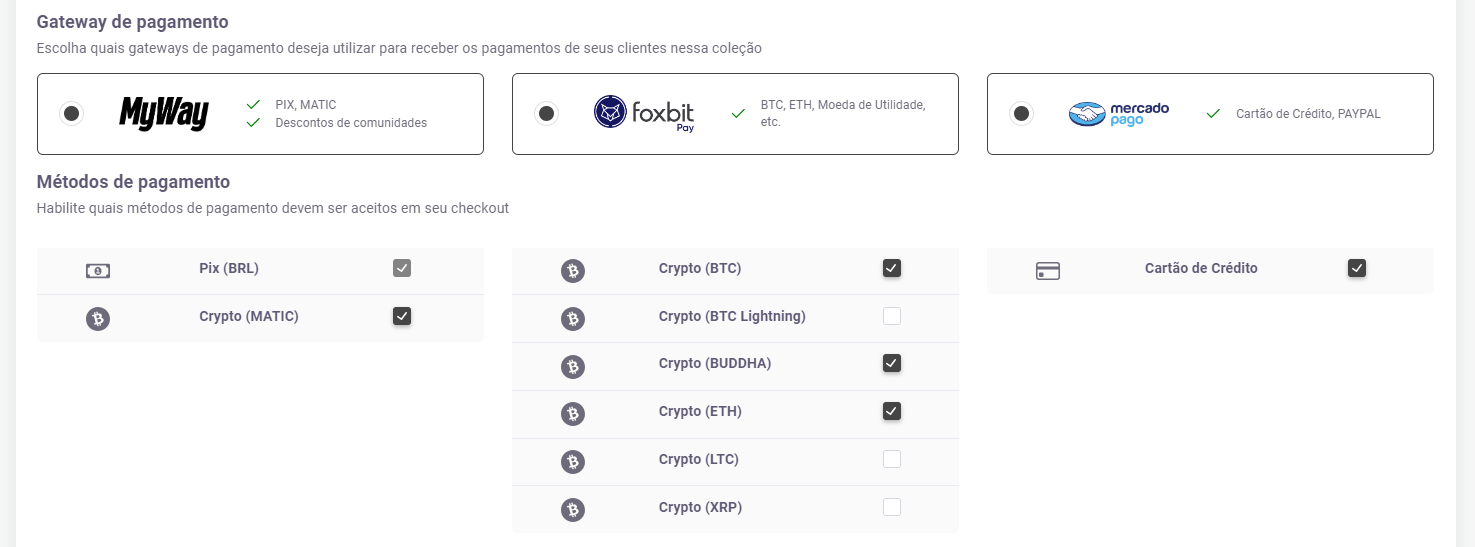The width and height of the screenshot is (1475, 547).
Task: Click the credit card icon
Action: 1047,271
